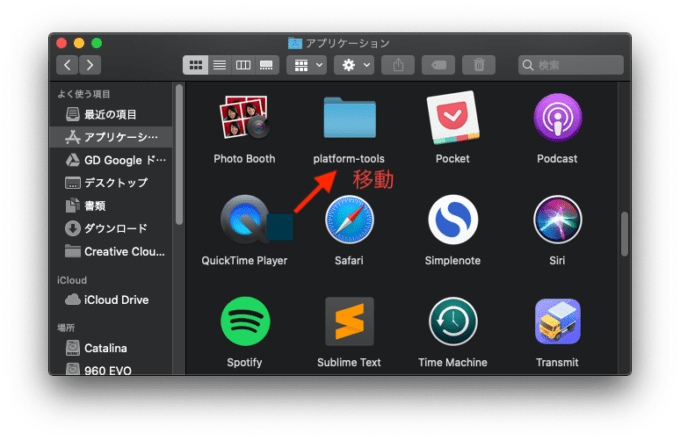Viewport: 680px width, 440px height.
Task: Click the Share toolbar button
Action: [x=398, y=65]
